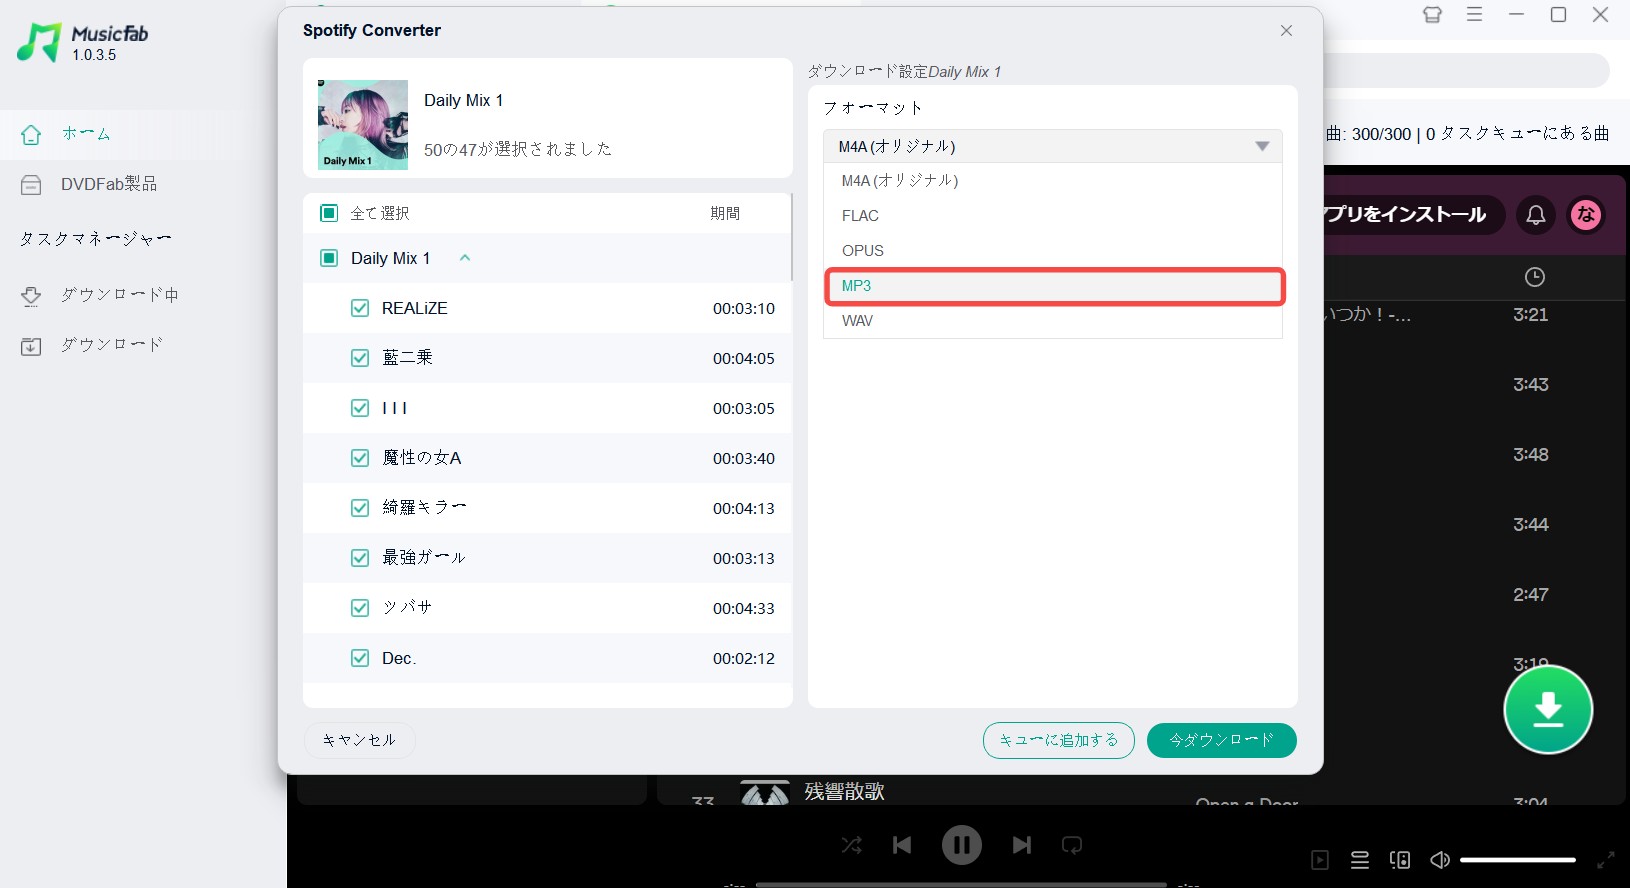Open the now playing view icon
This screenshot has width=1630, height=888.
pos(1320,860)
